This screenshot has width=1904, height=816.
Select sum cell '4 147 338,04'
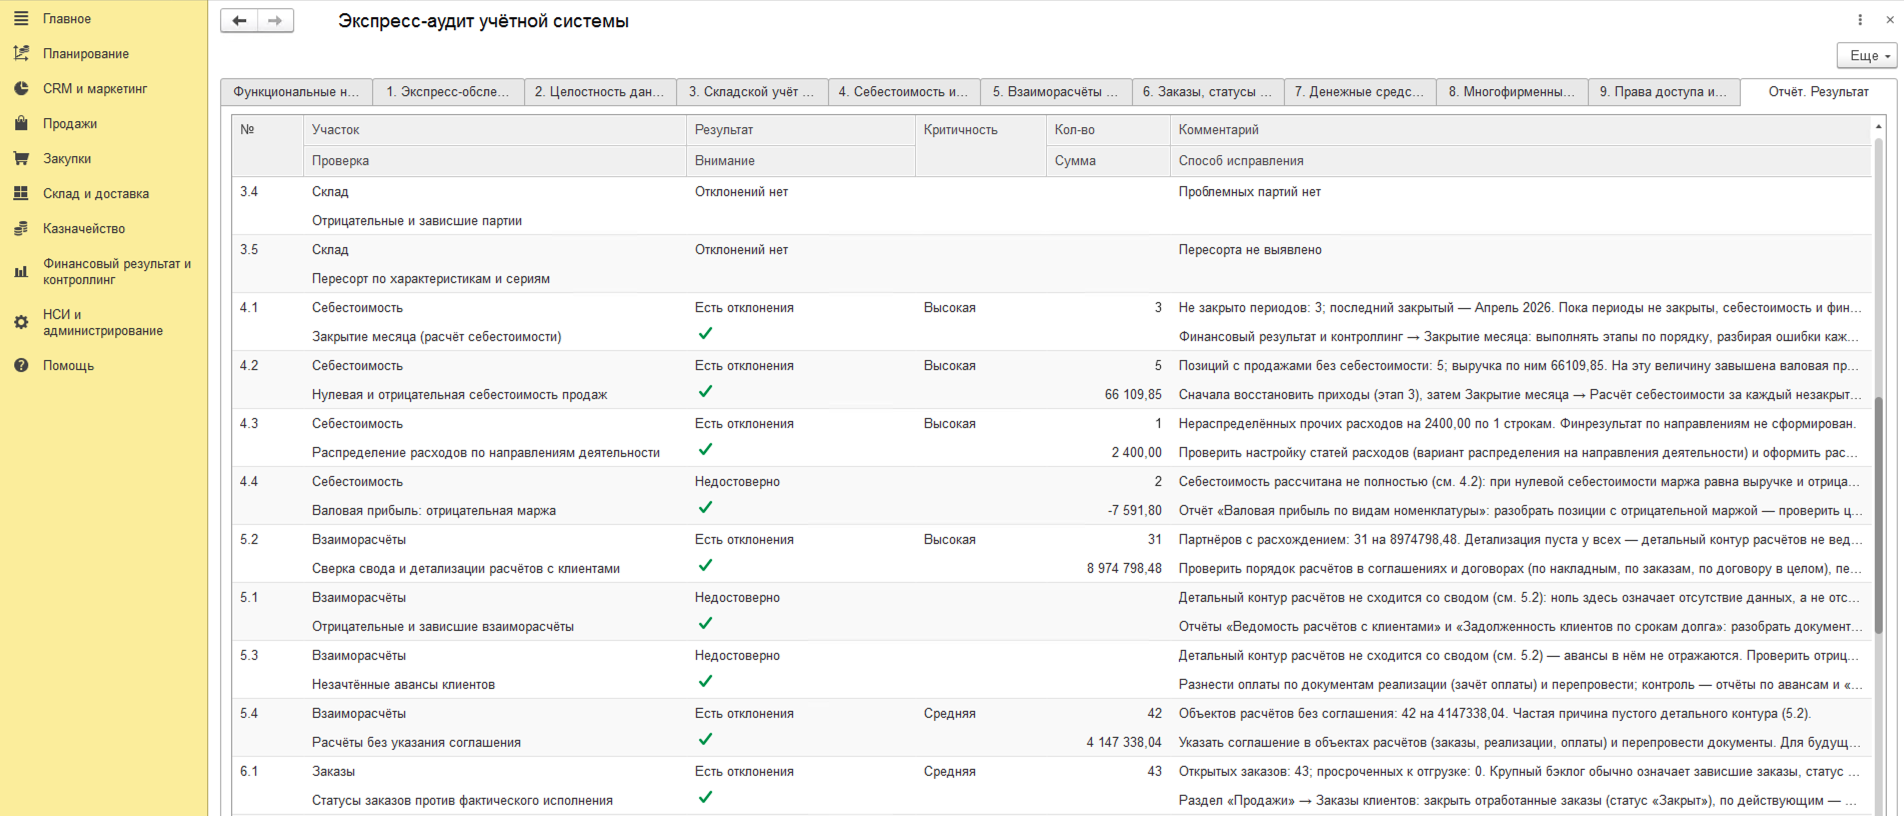pos(1124,743)
